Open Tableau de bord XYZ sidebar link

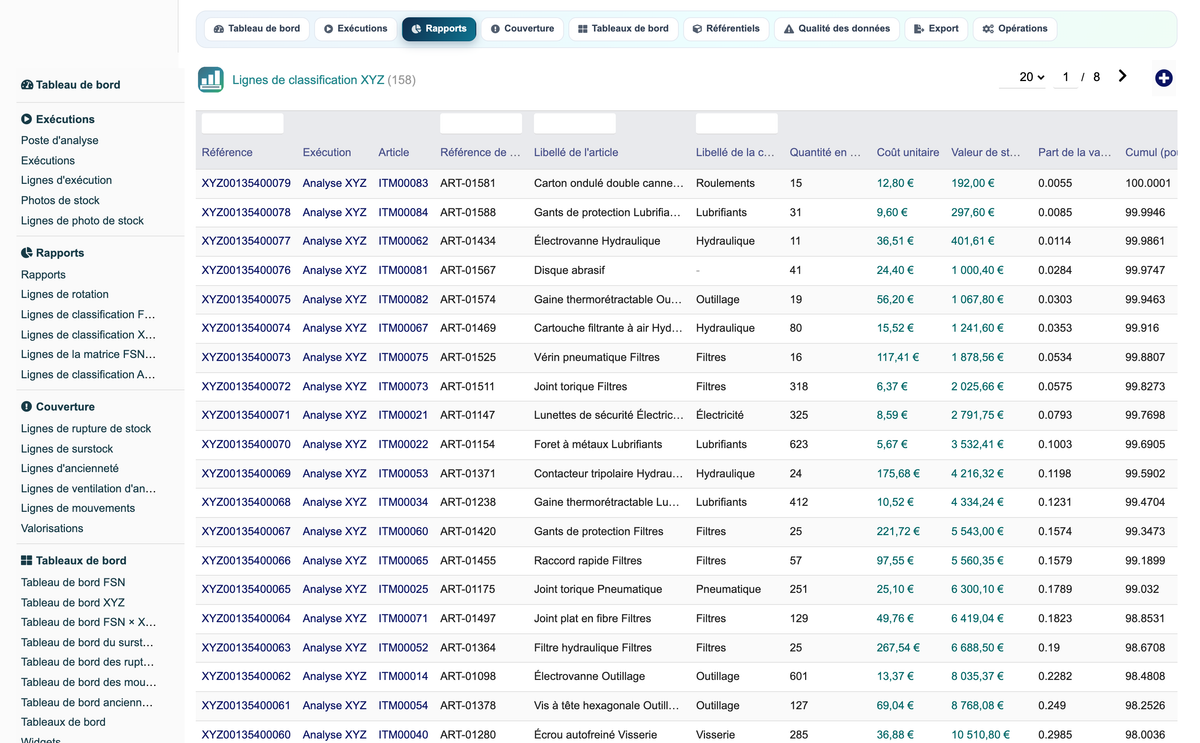click(73, 602)
